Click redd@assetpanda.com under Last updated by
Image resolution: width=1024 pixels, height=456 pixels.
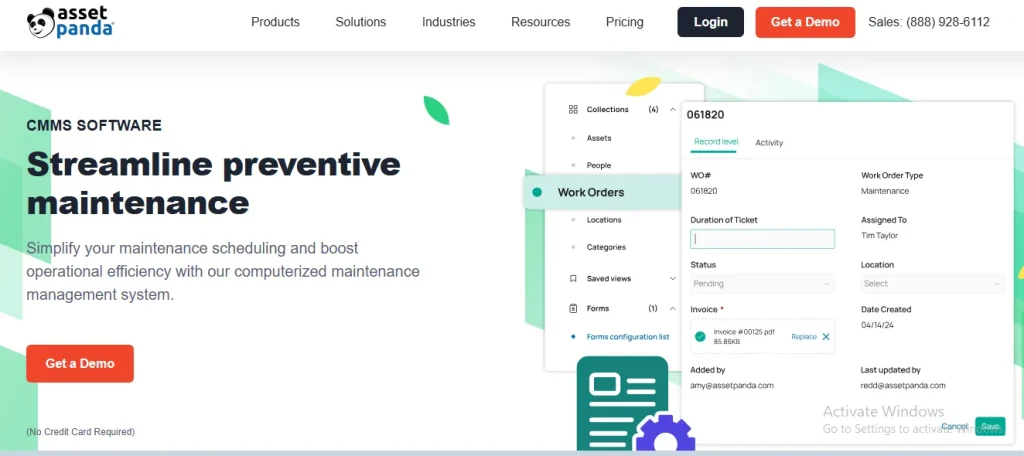(x=903, y=385)
